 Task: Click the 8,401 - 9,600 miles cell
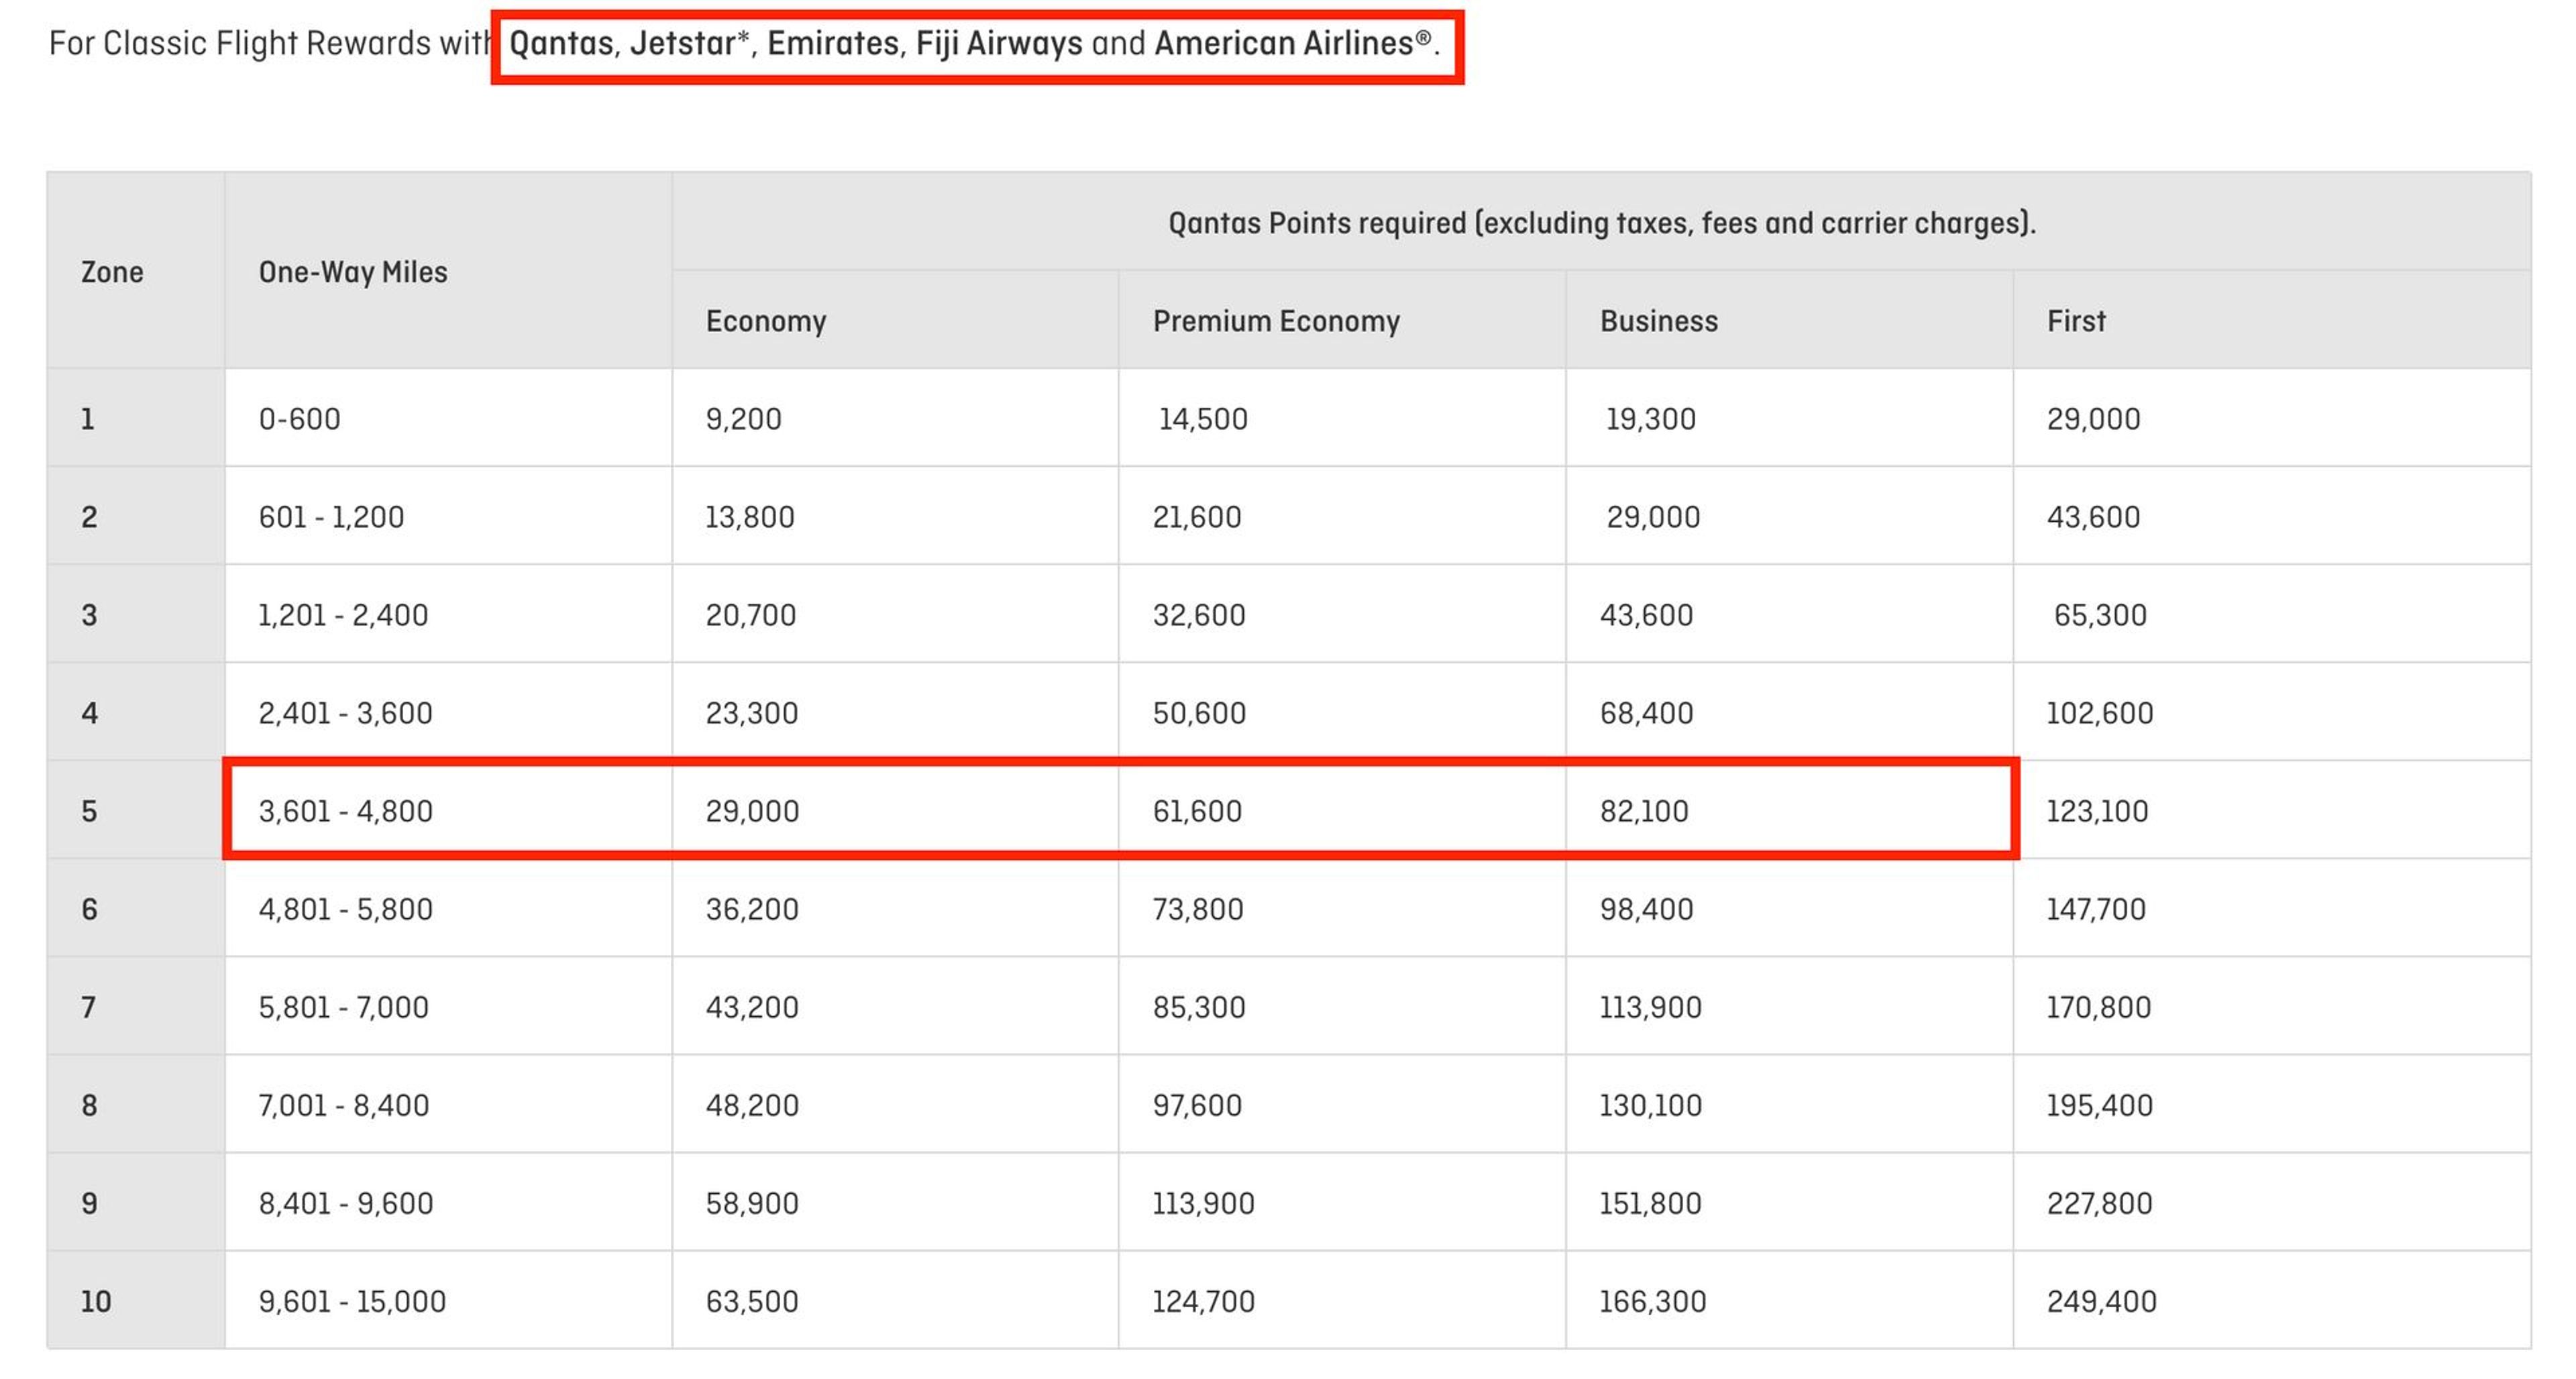[448, 1202]
